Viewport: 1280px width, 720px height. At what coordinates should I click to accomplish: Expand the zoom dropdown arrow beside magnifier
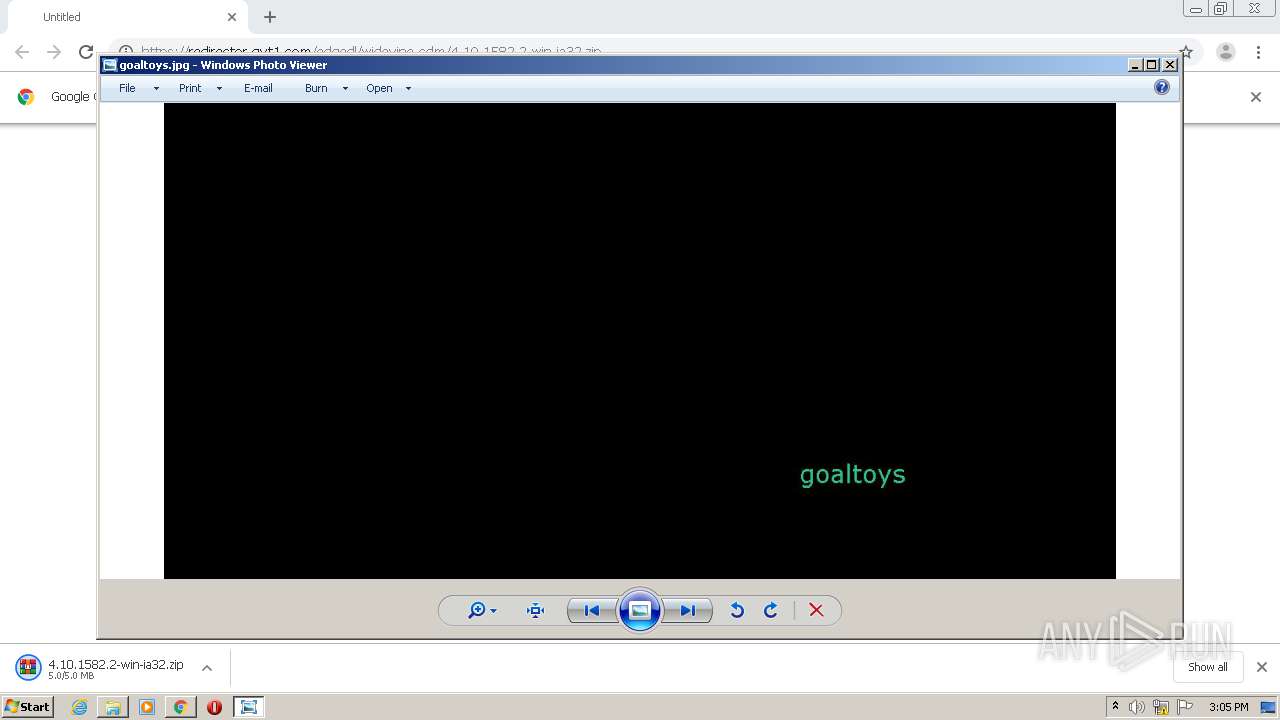point(493,611)
